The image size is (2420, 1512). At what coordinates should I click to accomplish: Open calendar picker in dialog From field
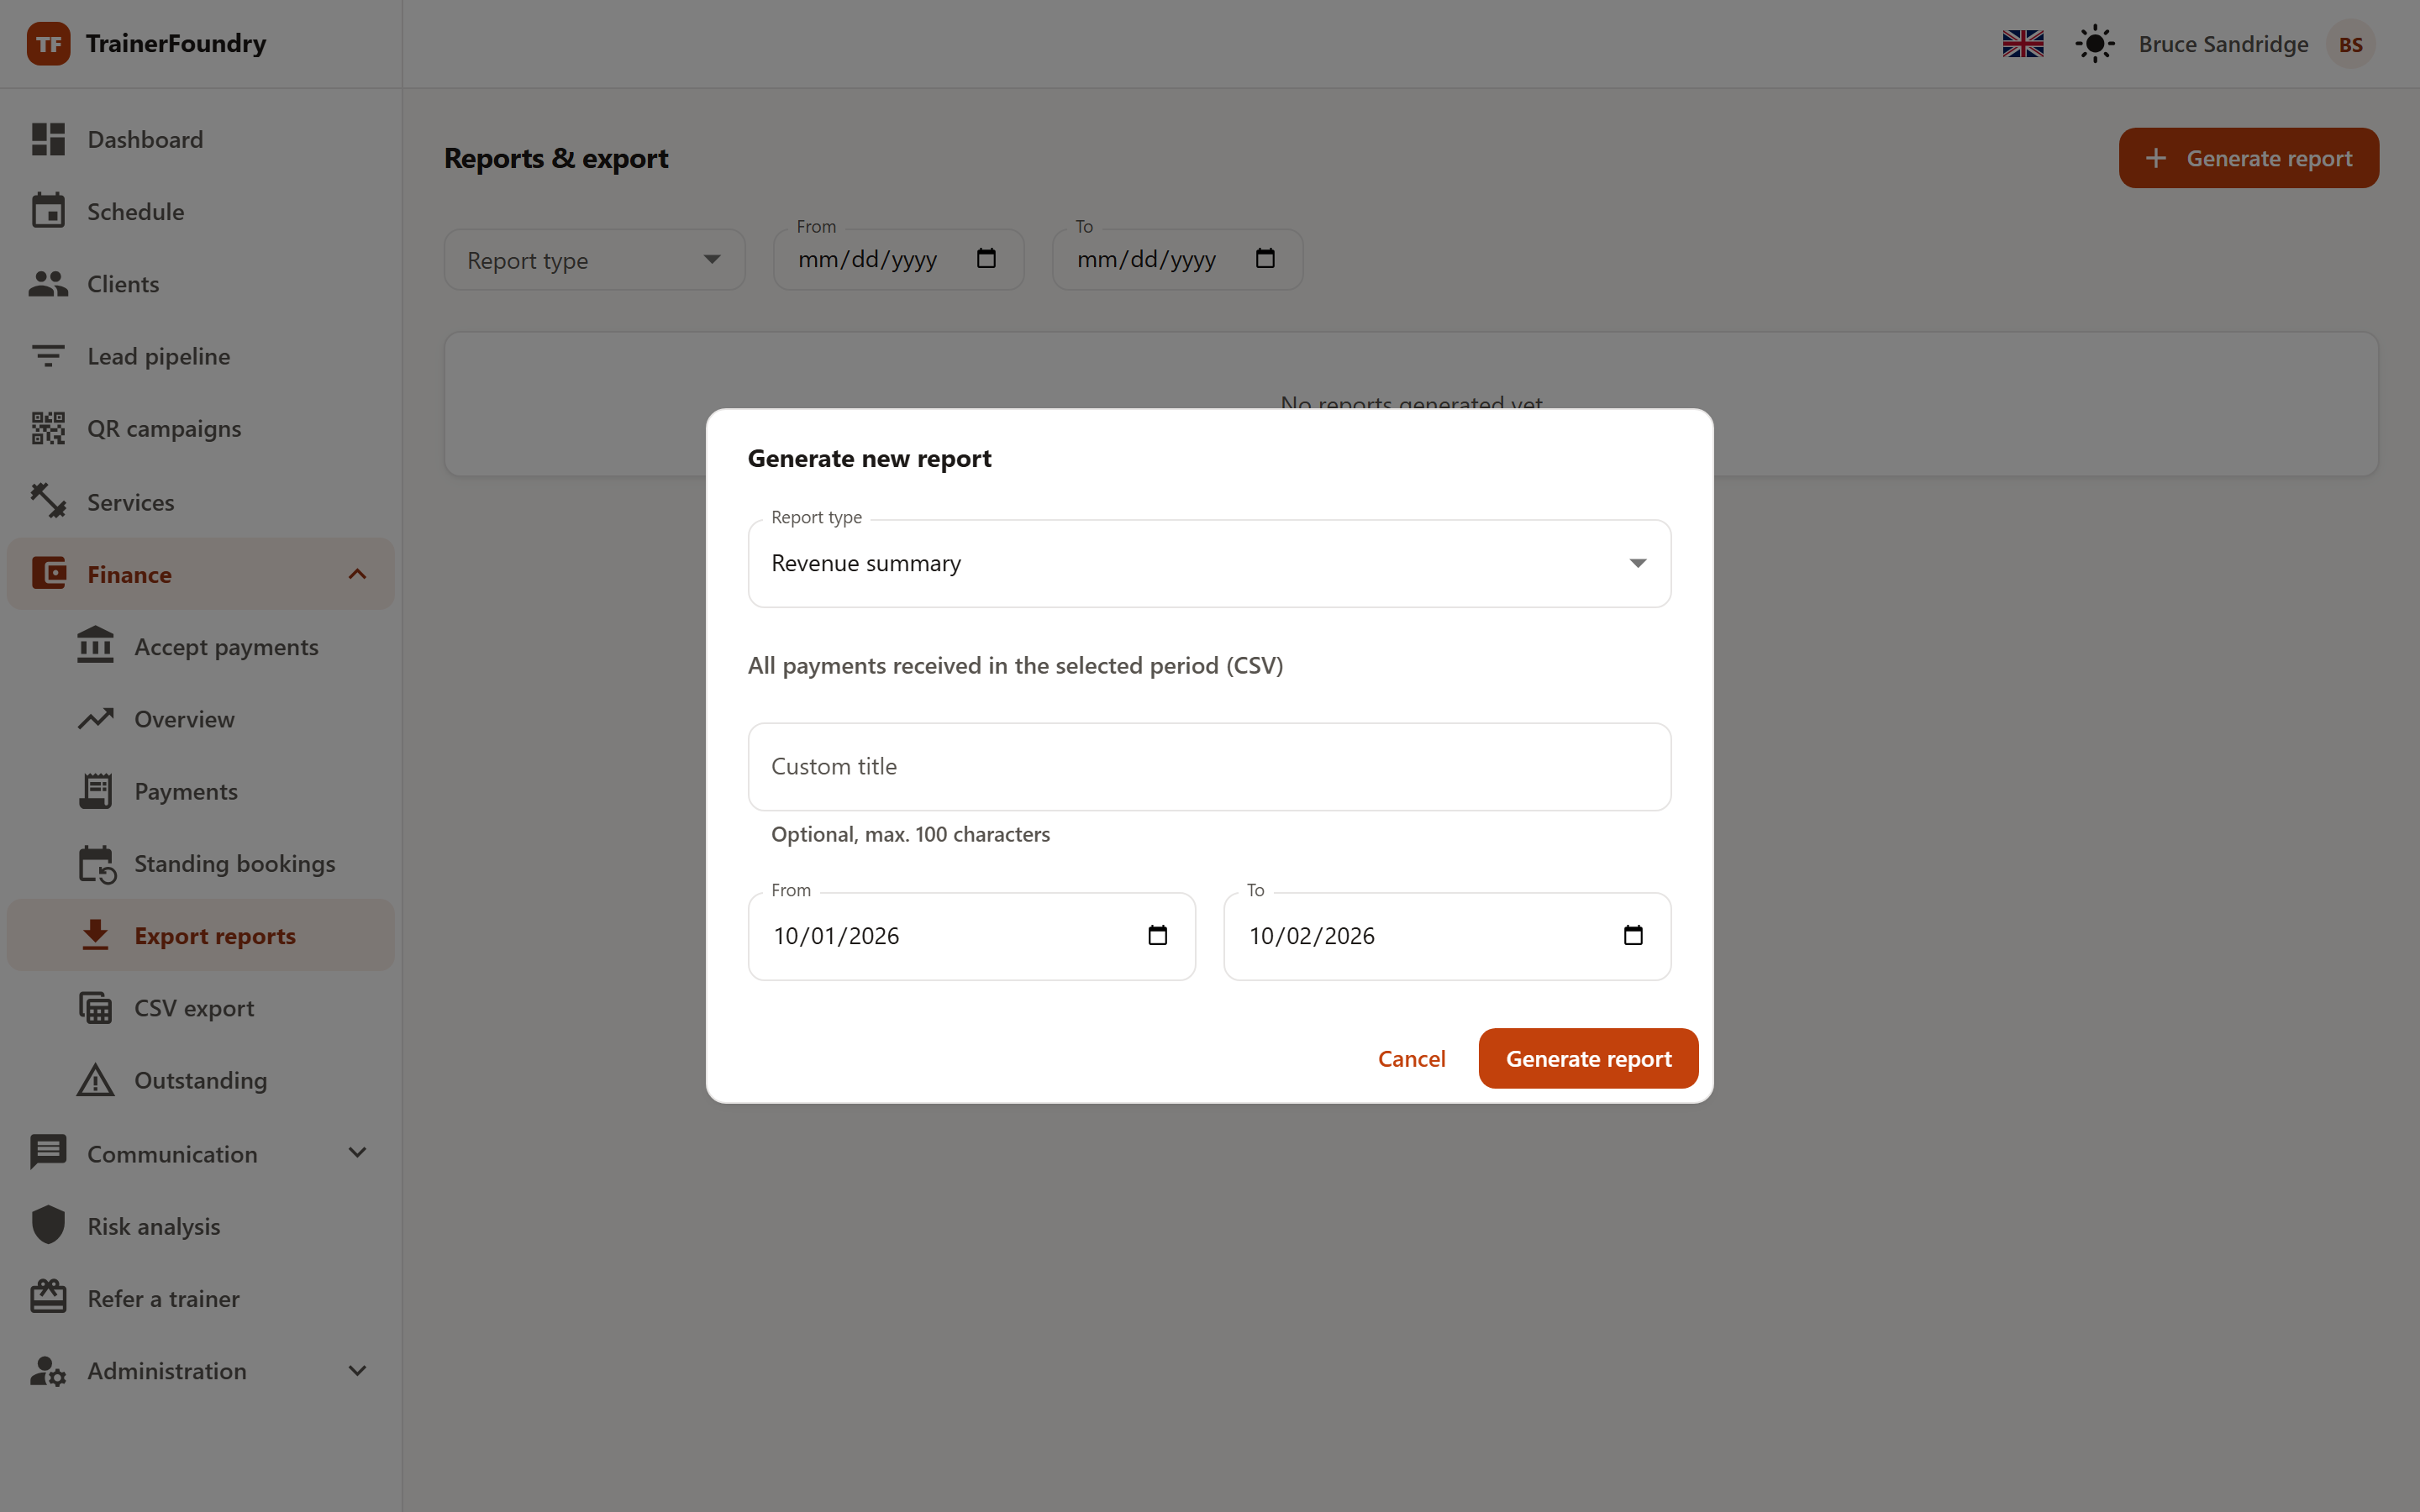click(1157, 935)
